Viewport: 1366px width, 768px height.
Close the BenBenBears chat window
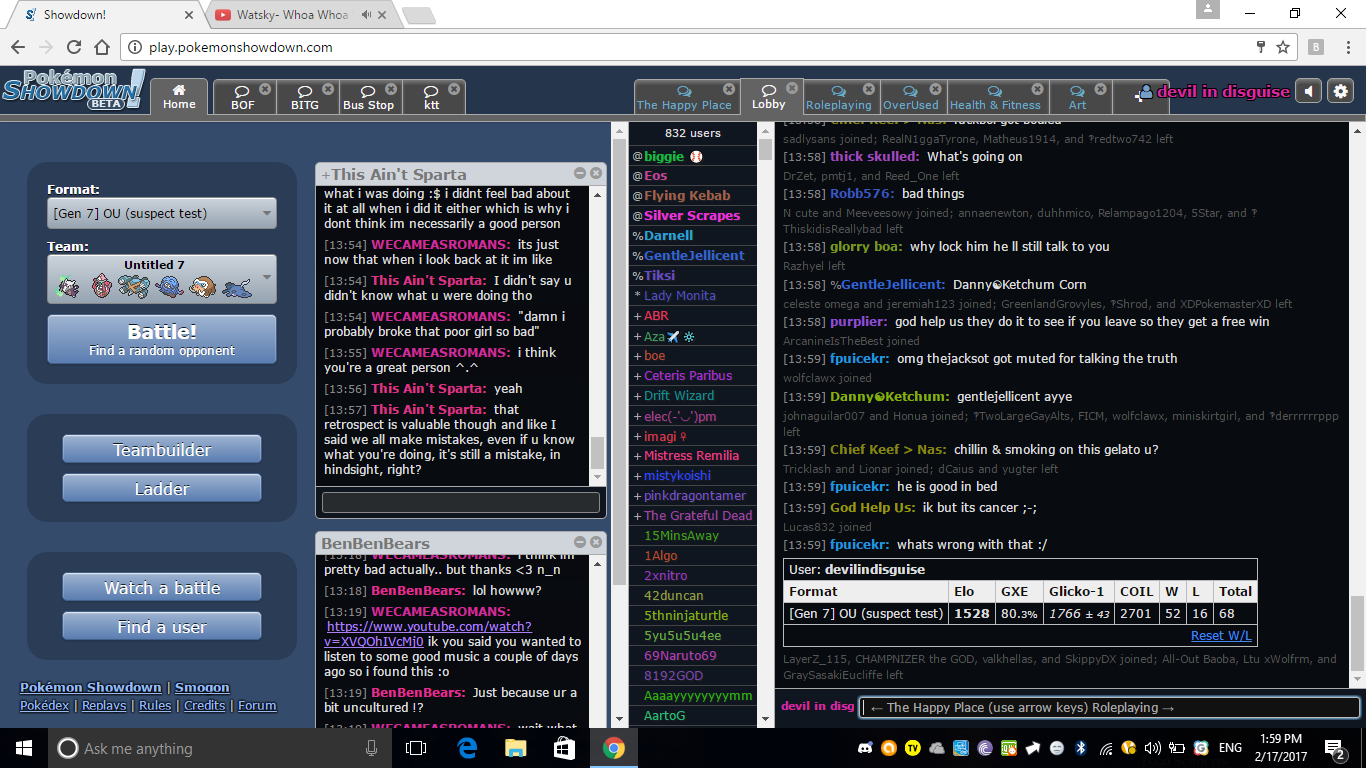(x=596, y=541)
